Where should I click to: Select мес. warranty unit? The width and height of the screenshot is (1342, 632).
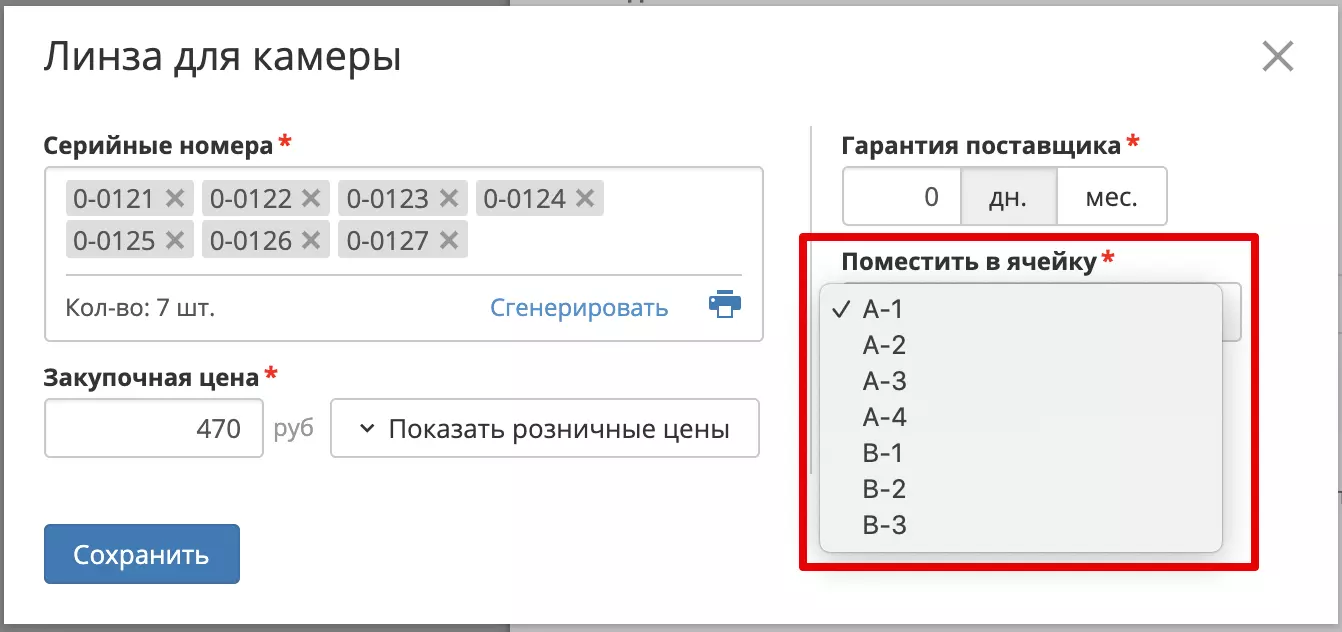point(1112,196)
